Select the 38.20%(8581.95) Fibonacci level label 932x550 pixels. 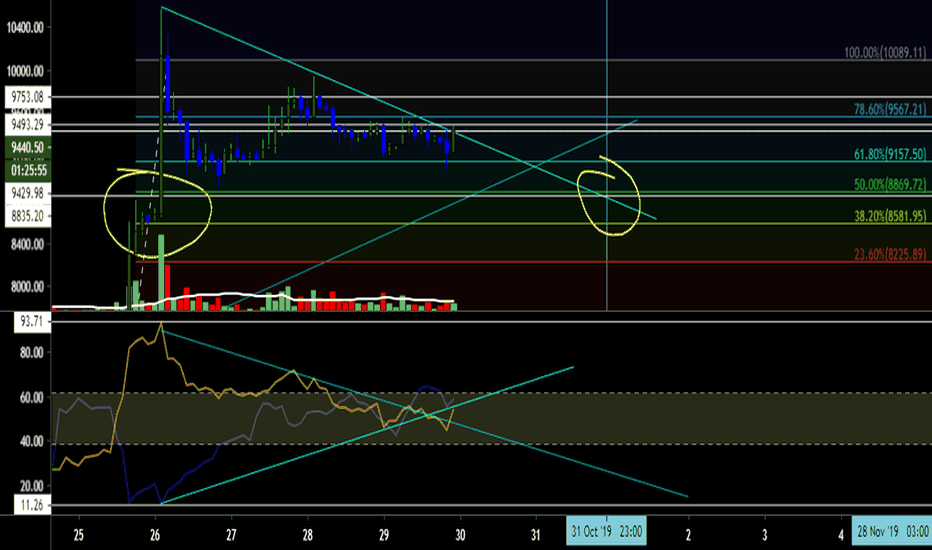pos(890,216)
